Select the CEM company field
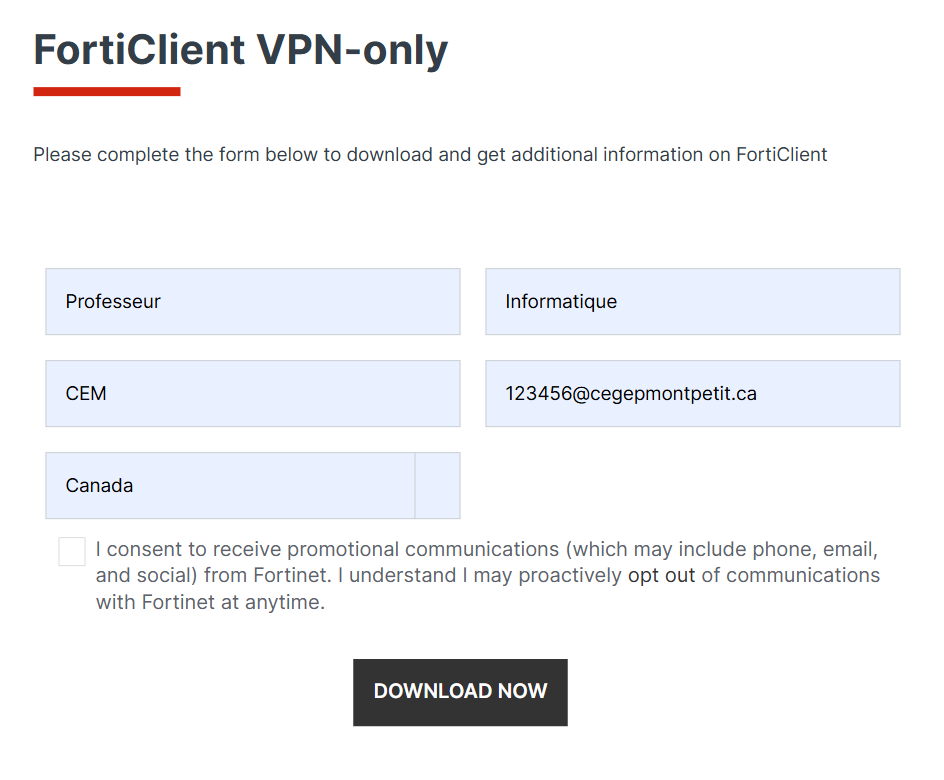The image size is (944, 780). click(252, 393)
